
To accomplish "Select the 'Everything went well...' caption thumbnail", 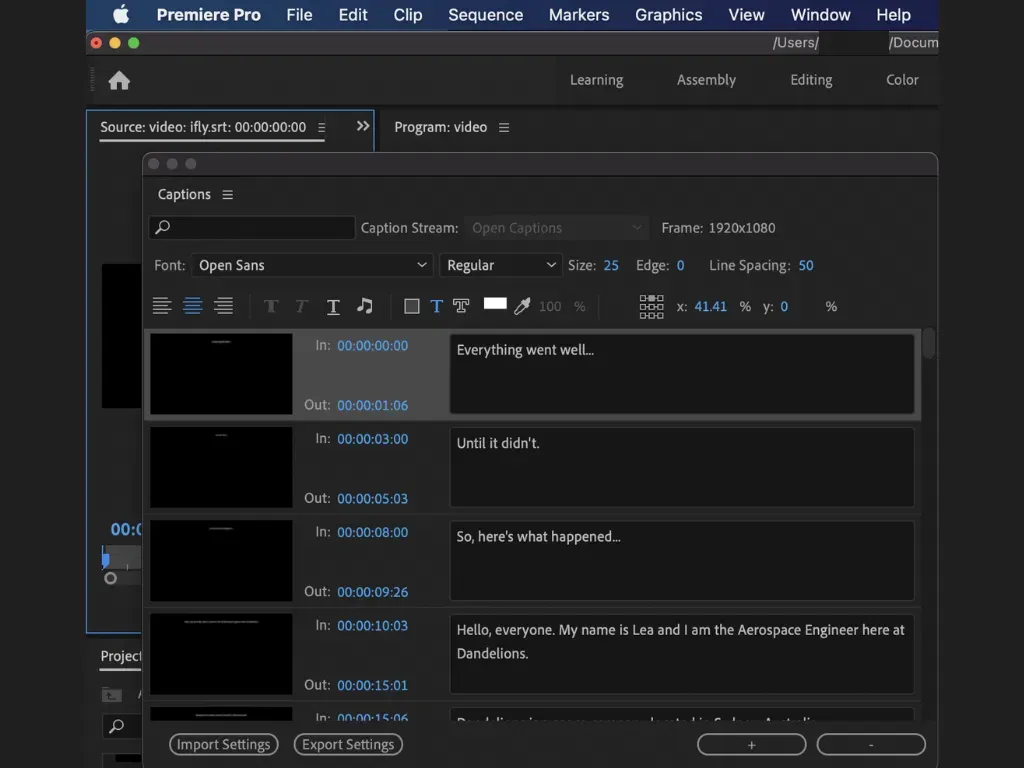I will tap(221, 374).
